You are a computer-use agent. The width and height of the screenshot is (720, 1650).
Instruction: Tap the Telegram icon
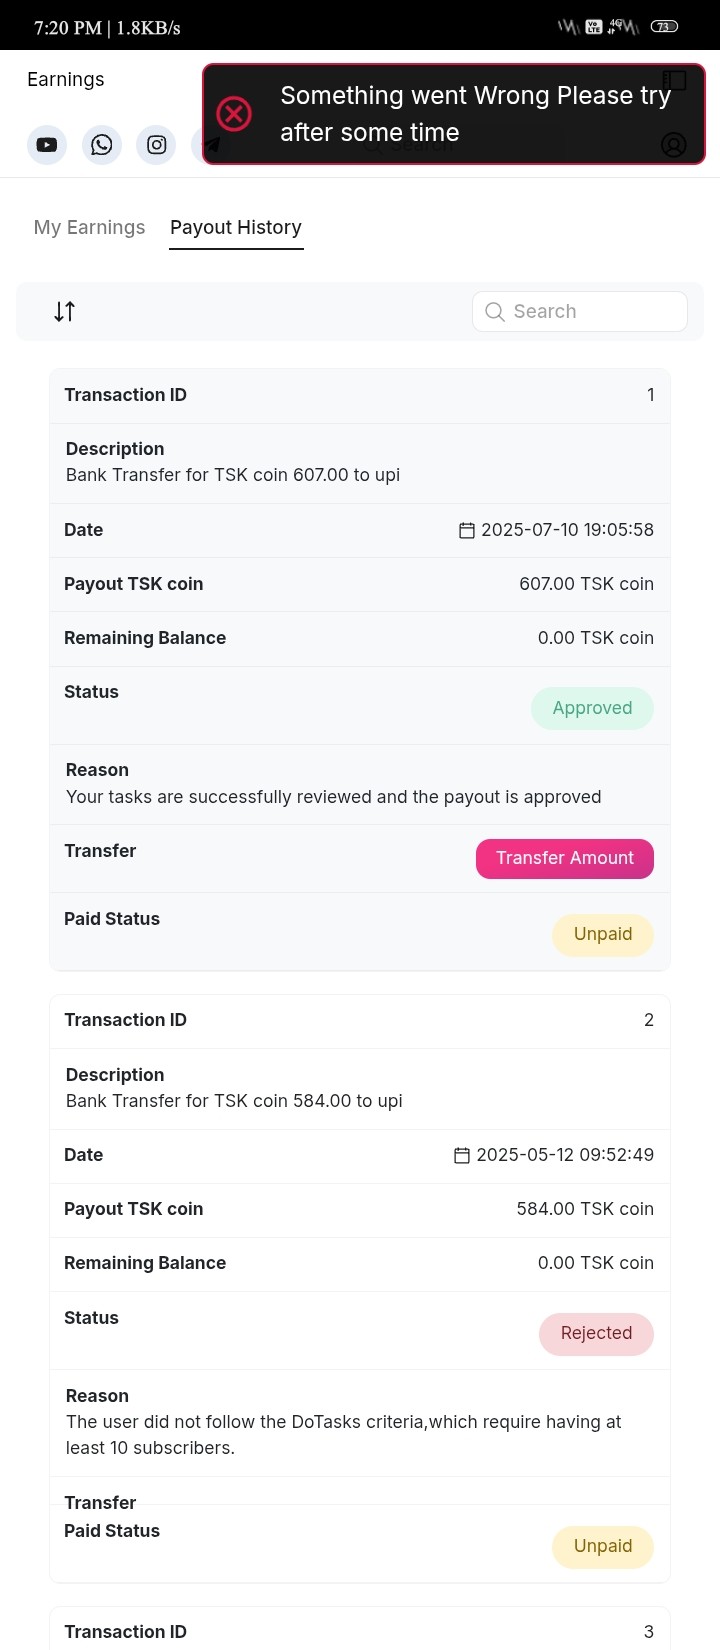212,145
